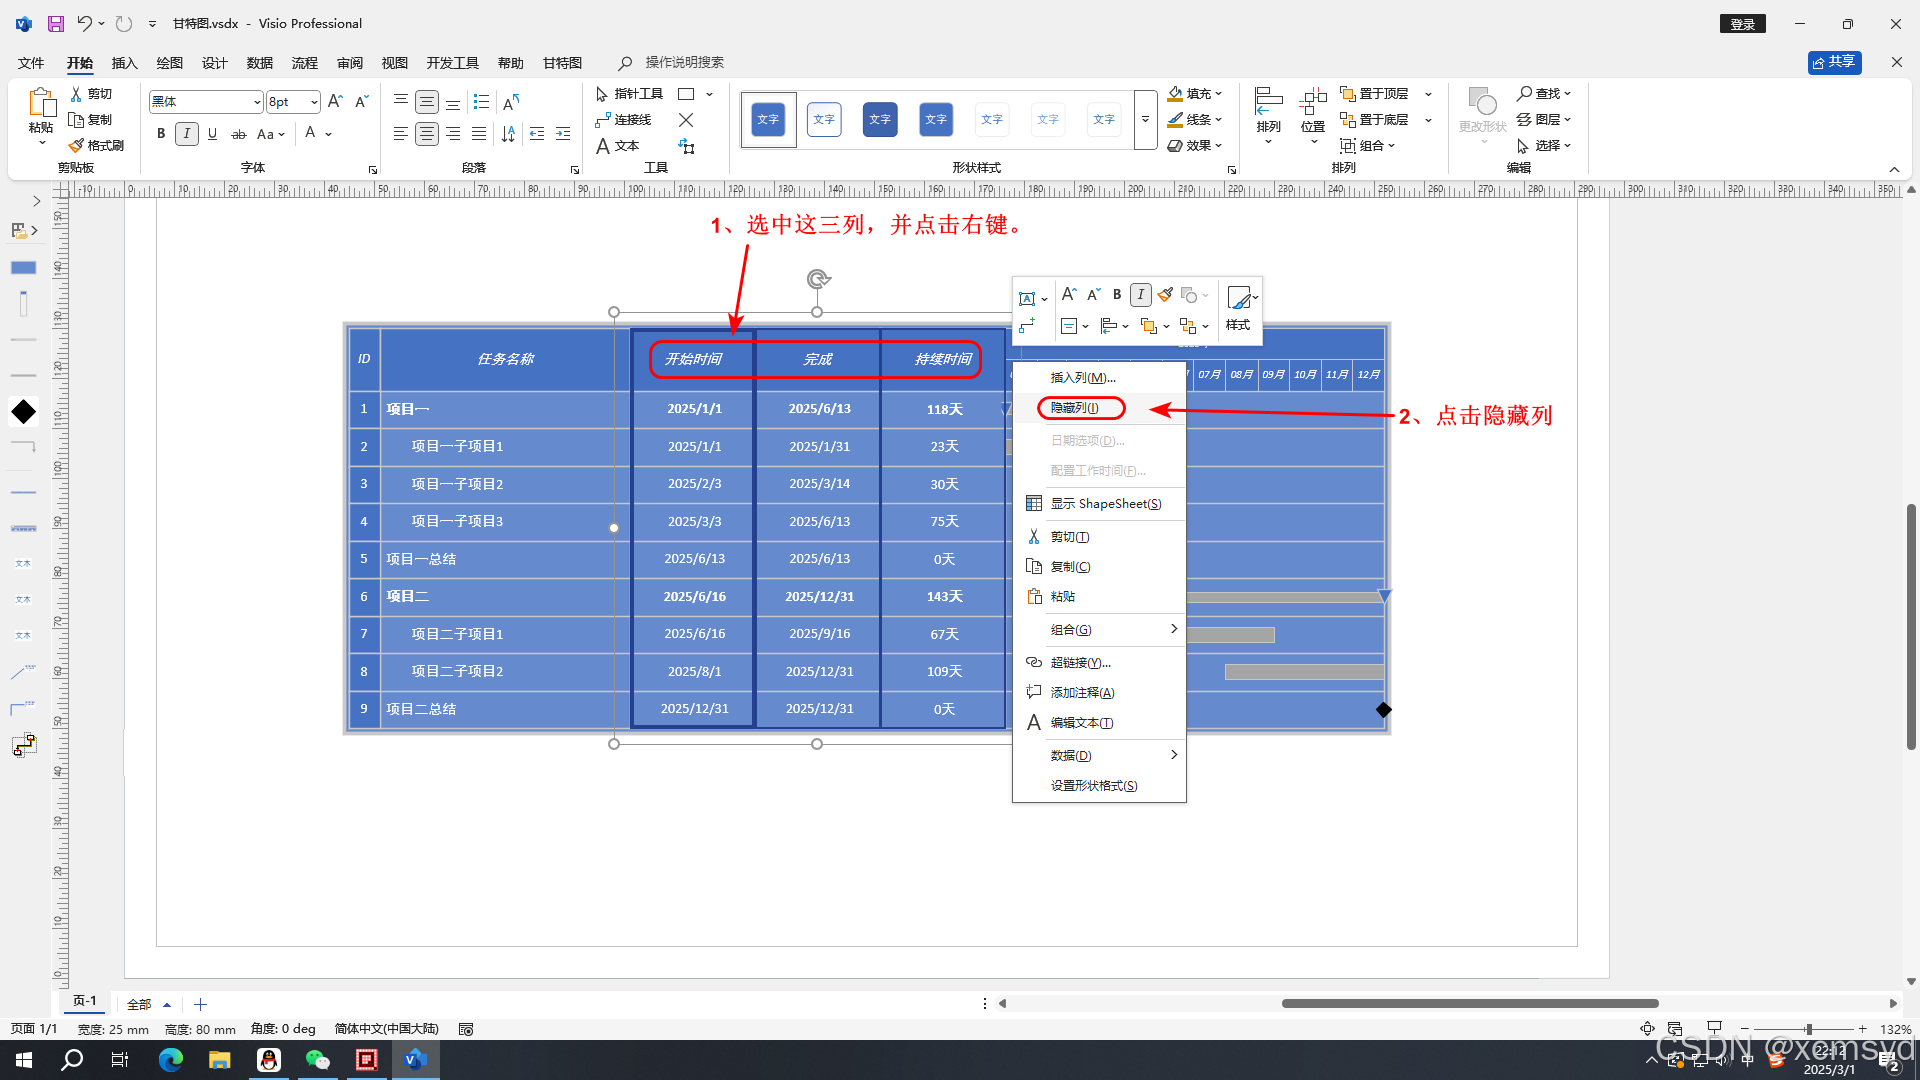
Task: Toggle Italic in the ribbon font group
Action: coord(186,134)
